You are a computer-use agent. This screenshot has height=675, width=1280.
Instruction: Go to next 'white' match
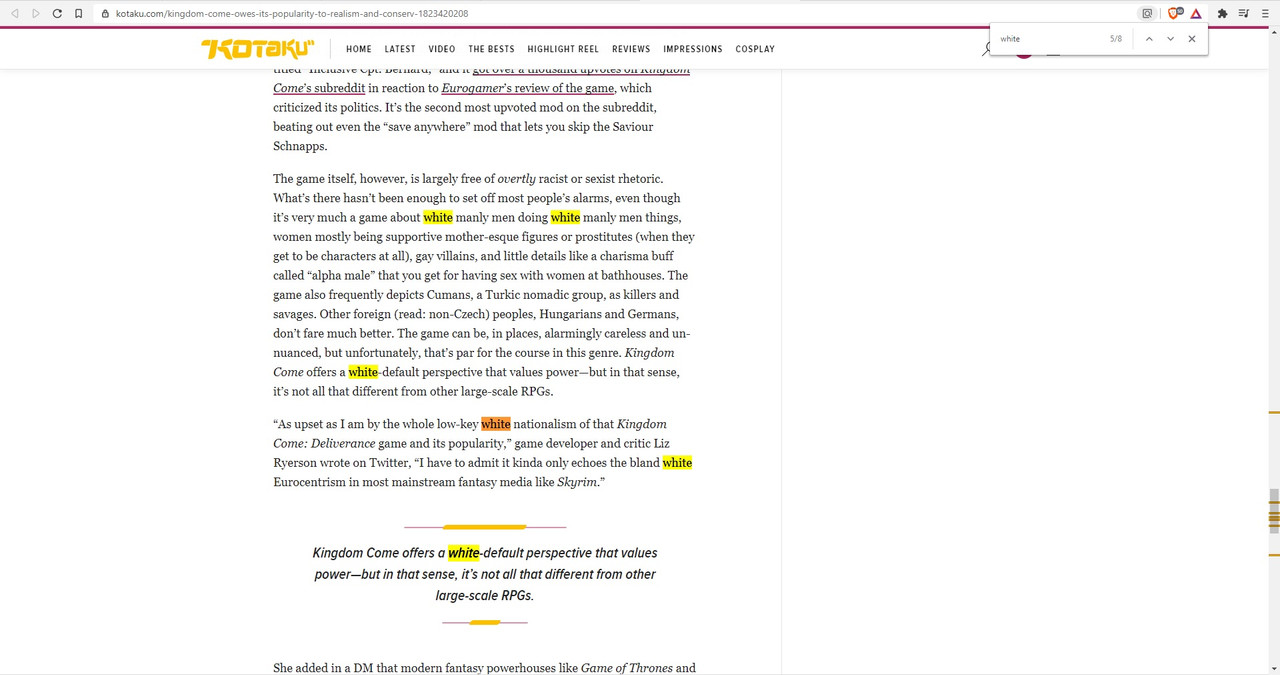(1170, 39)
